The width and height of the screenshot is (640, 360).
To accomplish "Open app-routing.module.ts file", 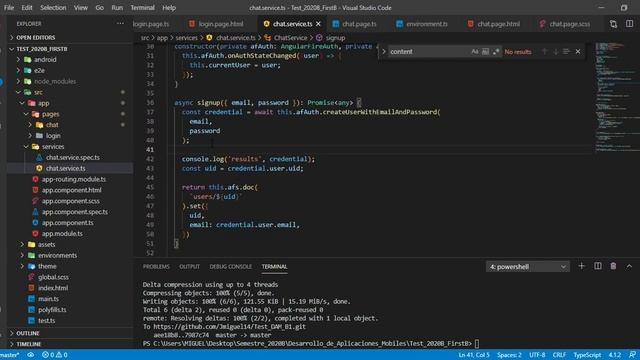I will (73, 179).
